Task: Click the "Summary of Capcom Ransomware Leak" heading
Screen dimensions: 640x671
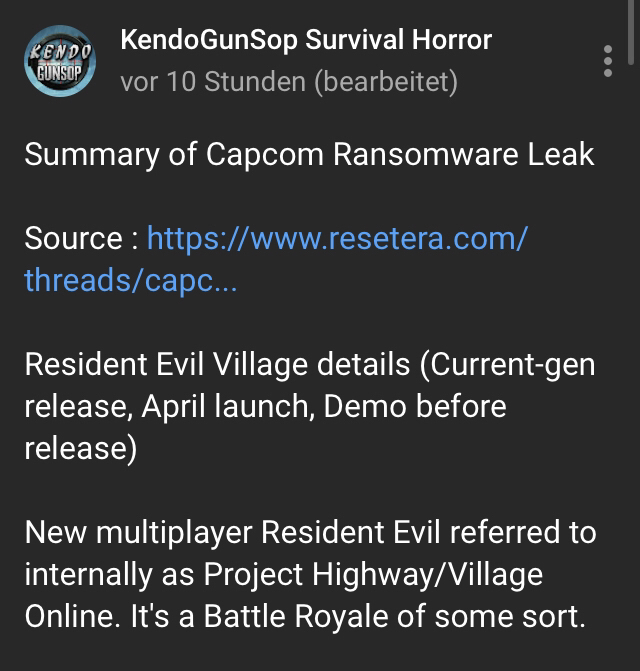Action: tap(309, 154)
